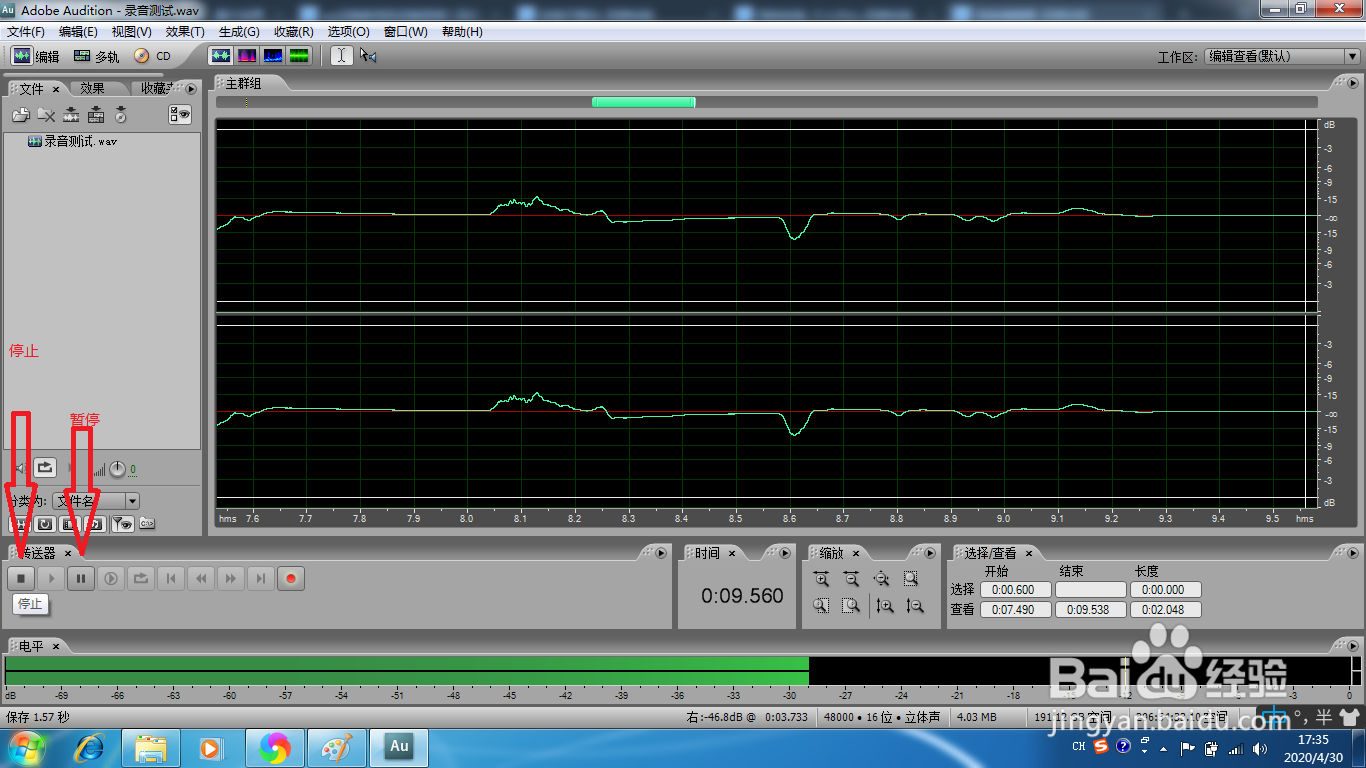
Task: Open the 编辑(E) menu
Action: pyautogui.click(x=78, y=32)
